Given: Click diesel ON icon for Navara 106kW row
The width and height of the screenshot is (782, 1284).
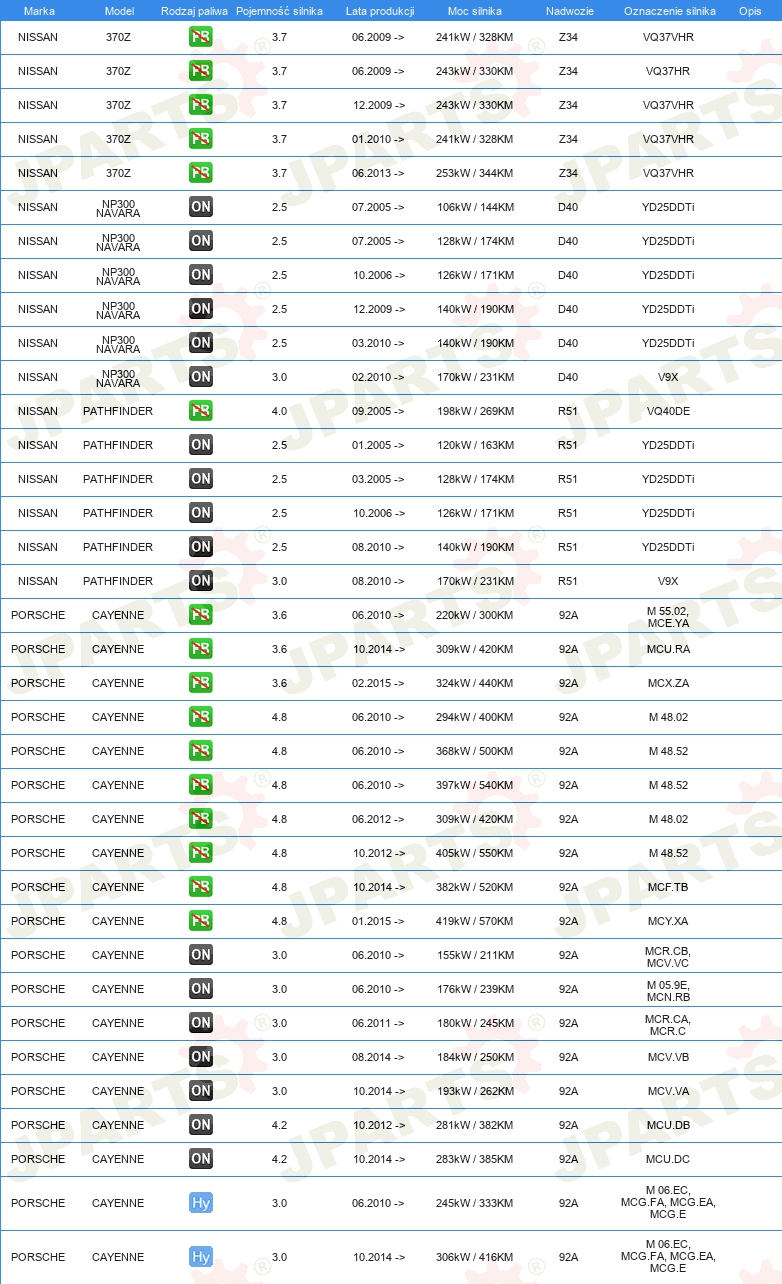Looking at the screenshot, I should click(201, 207).
